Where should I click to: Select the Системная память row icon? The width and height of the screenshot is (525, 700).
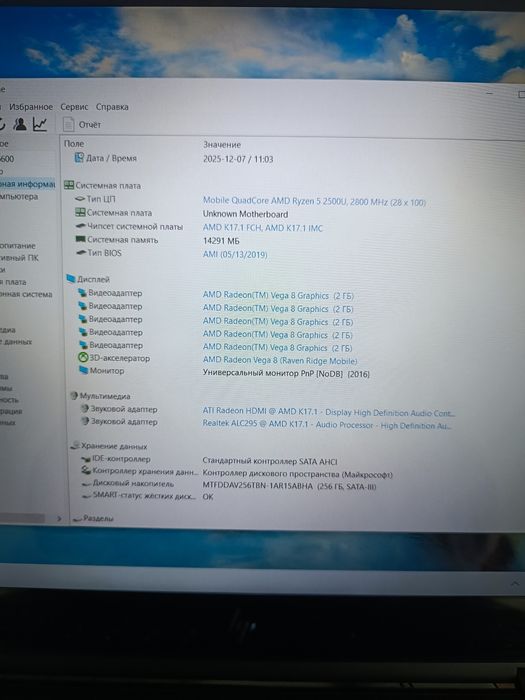tap(80, 239)
